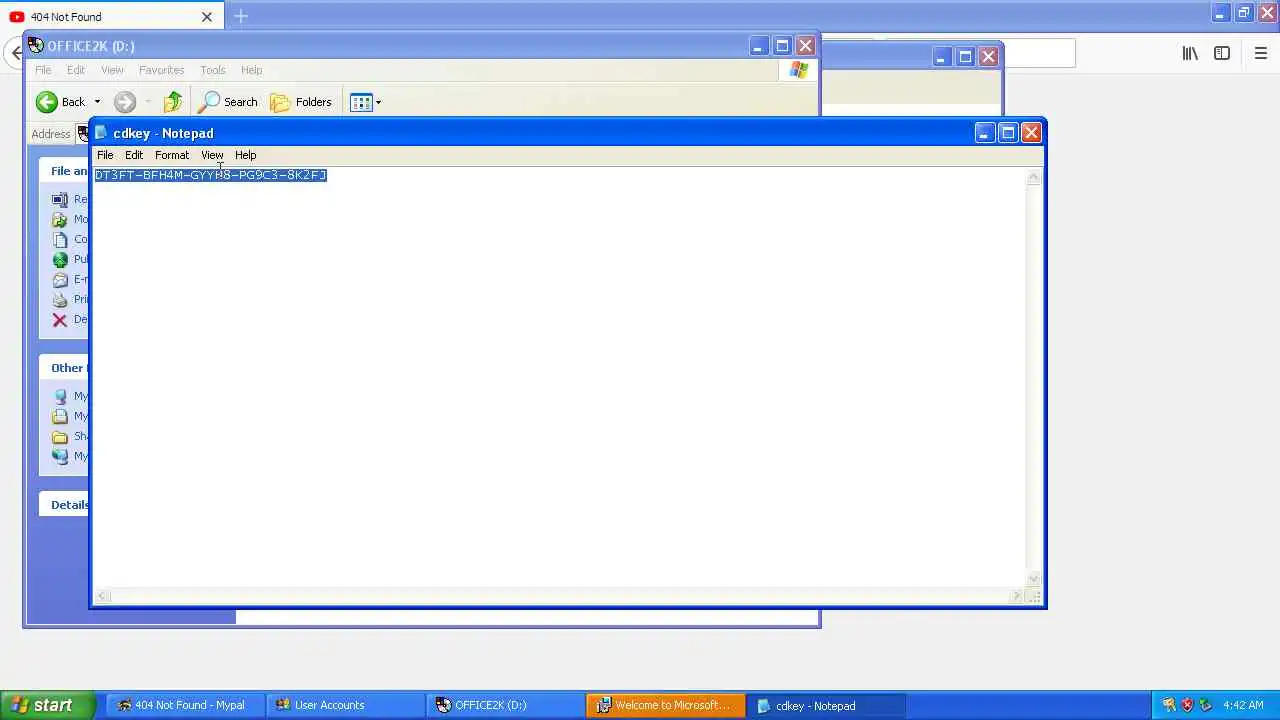Click the 4:42 AM taskbar clock

pyautogui.click(x=1243, y=705)
